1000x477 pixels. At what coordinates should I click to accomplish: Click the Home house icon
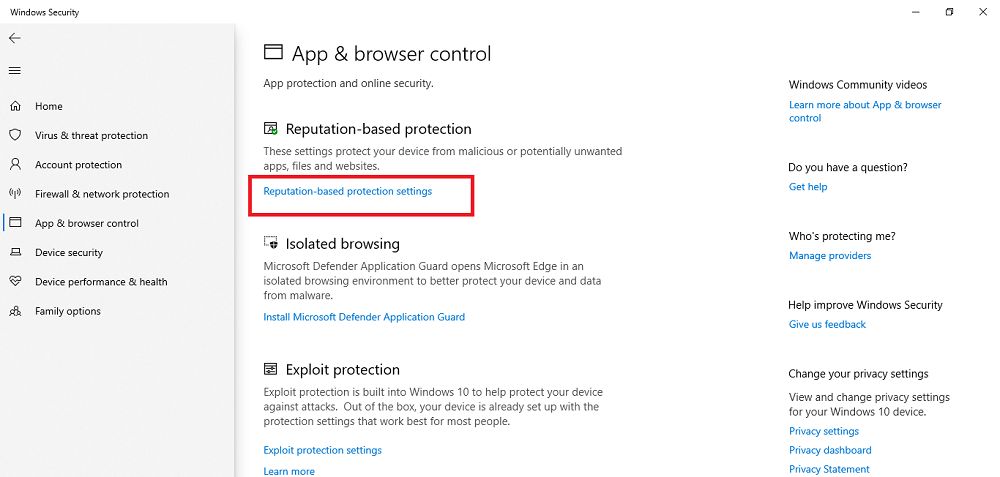pos(15,106)
